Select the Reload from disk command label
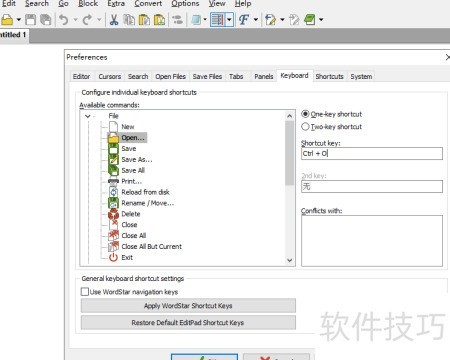 145,192
